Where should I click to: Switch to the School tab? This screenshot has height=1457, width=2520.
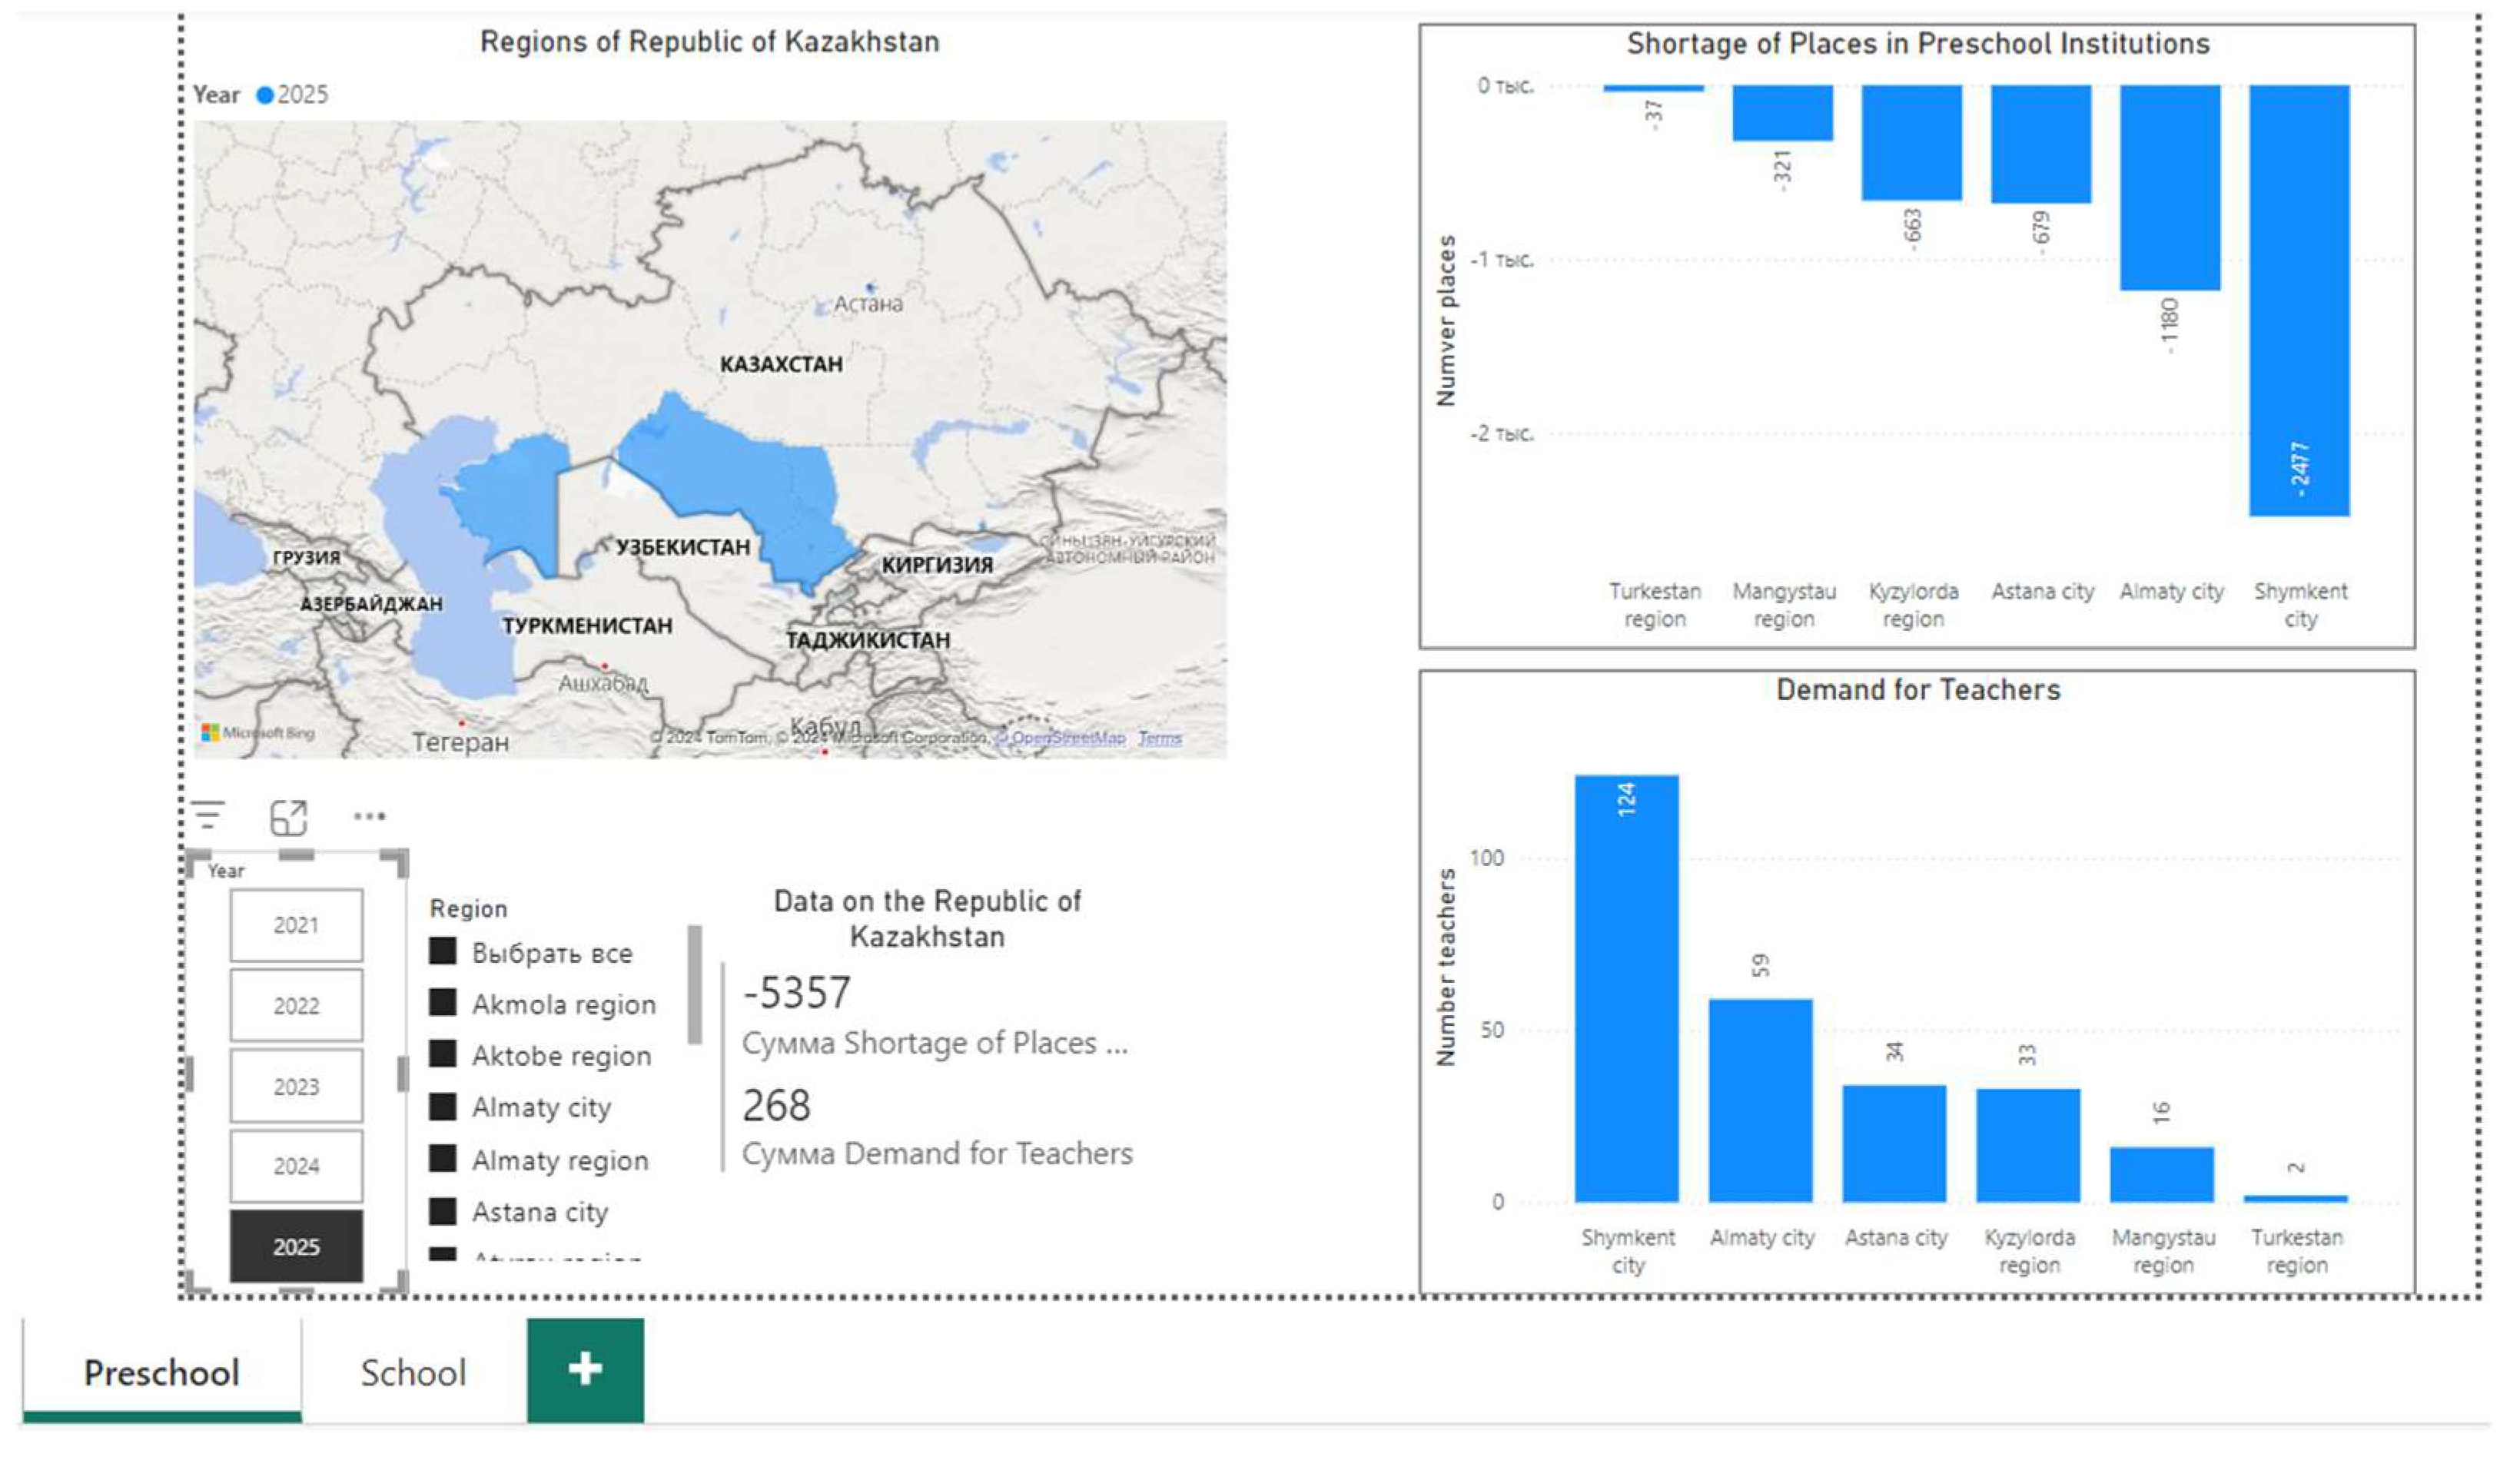click(x=413, y=1373)
